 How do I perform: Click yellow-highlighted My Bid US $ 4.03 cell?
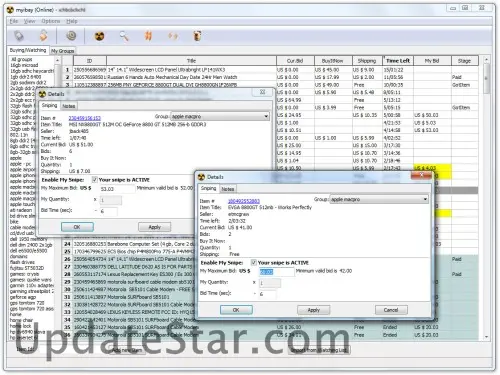(432, 168)
